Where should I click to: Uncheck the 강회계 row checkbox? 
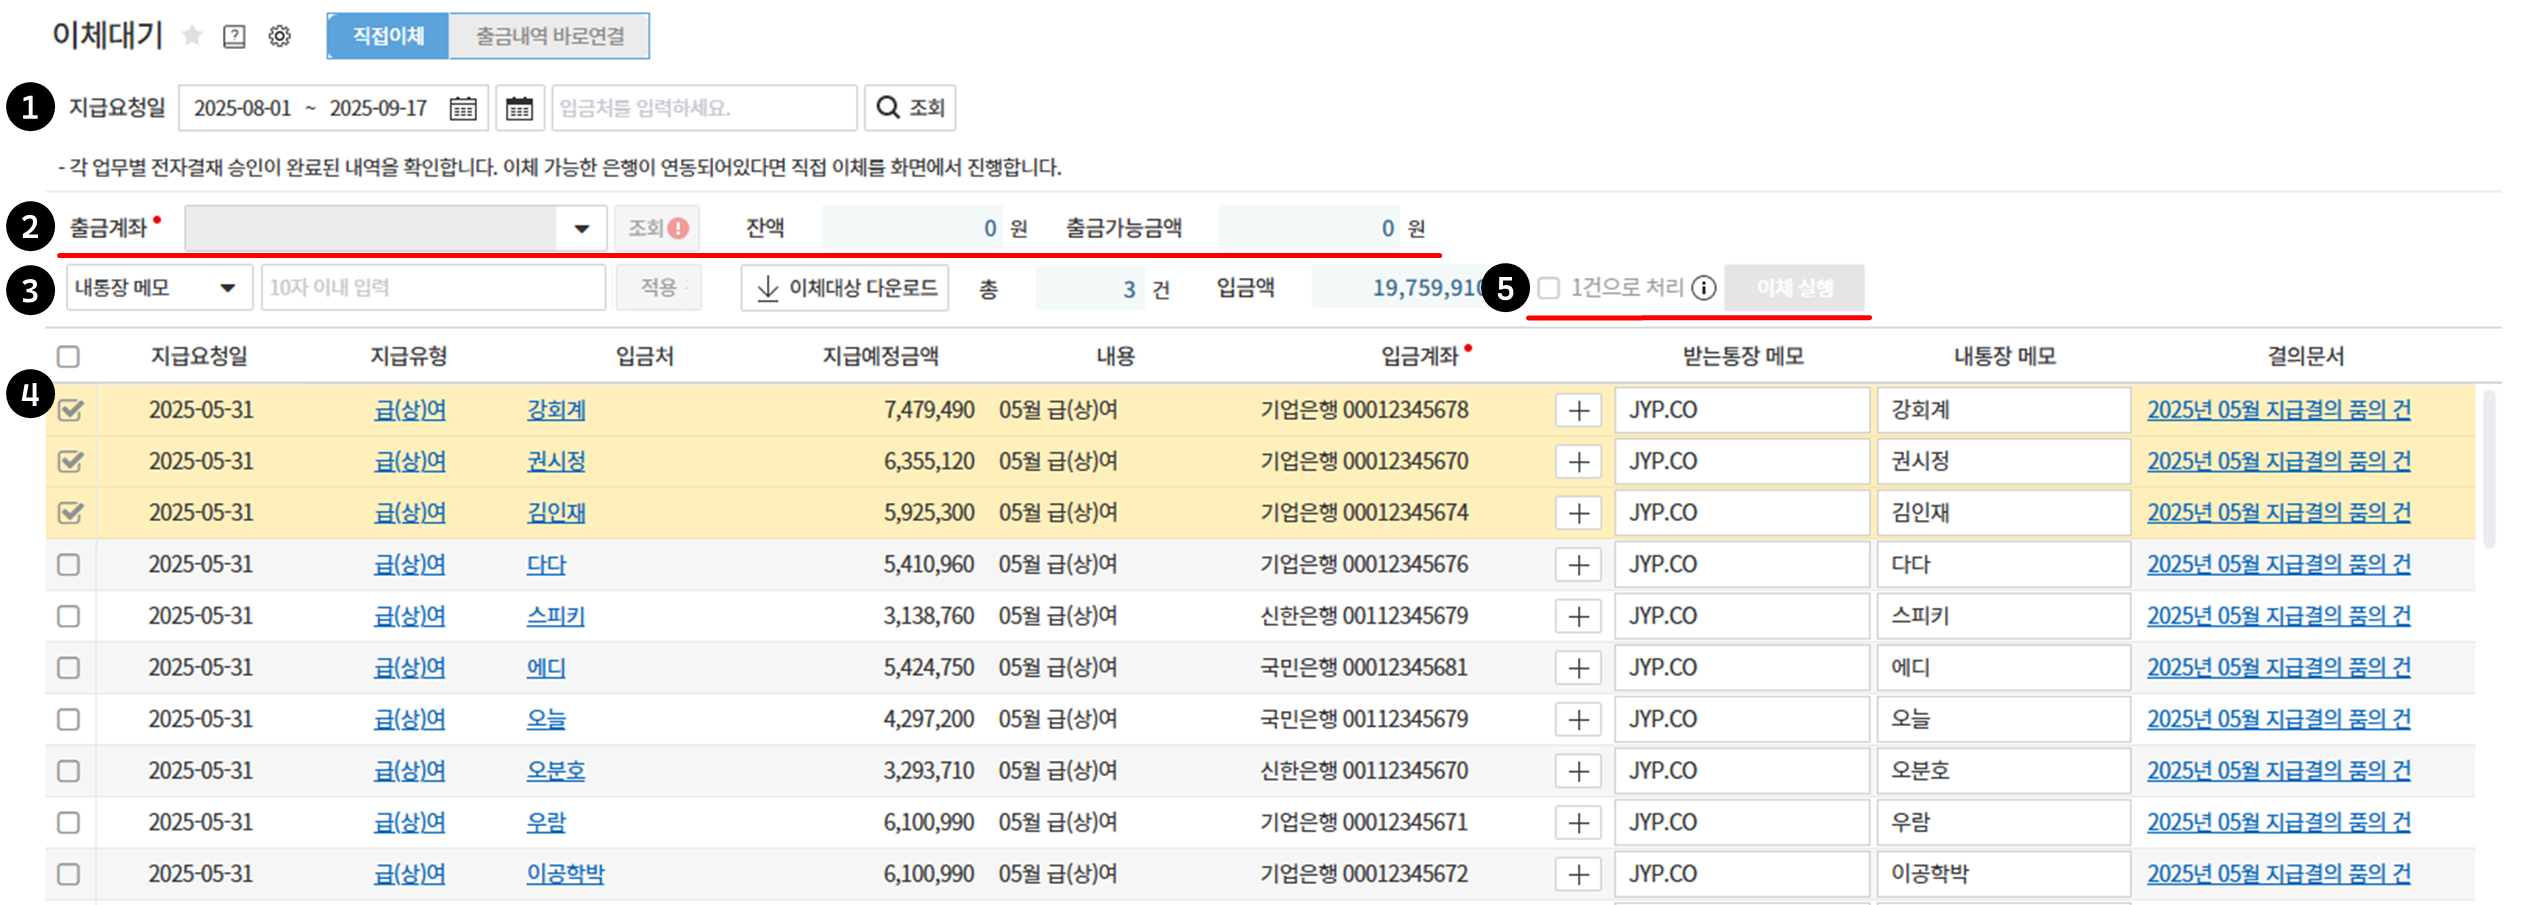pos(70,410)
